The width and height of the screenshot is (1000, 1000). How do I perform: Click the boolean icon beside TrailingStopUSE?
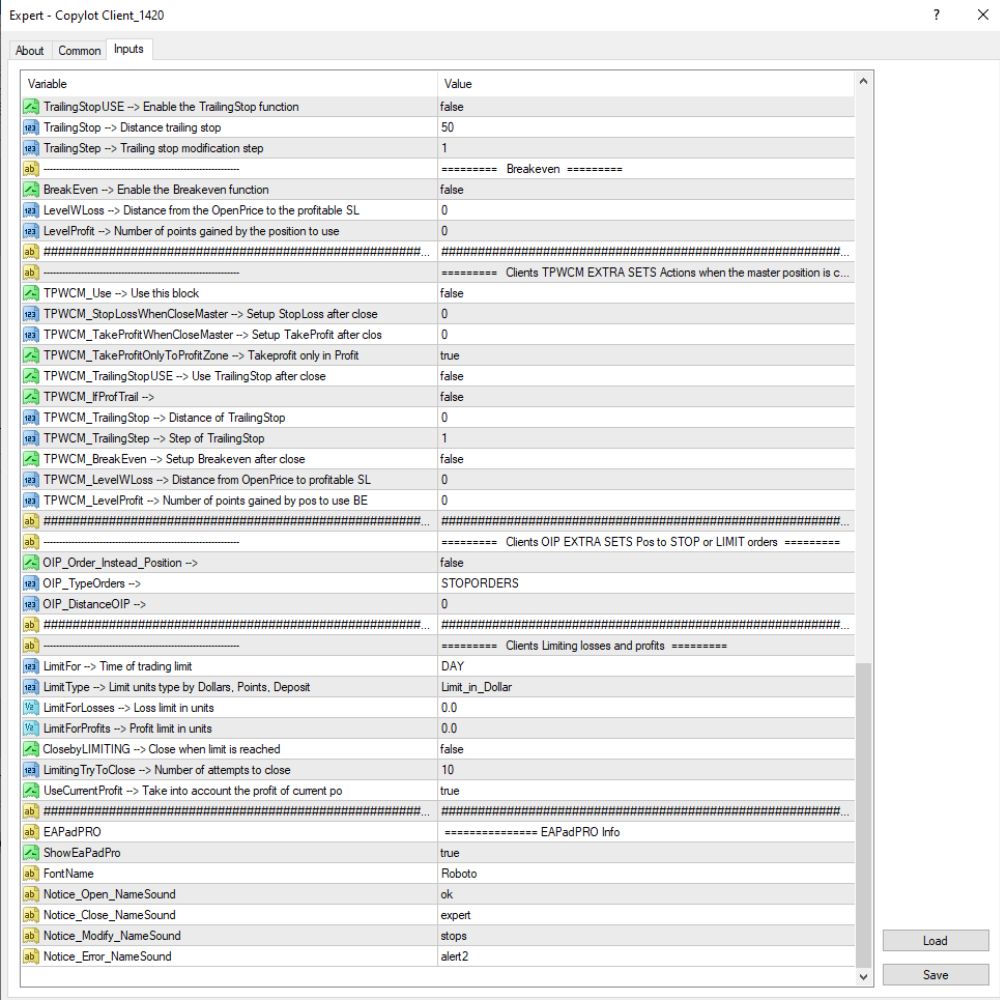point(31,107)
